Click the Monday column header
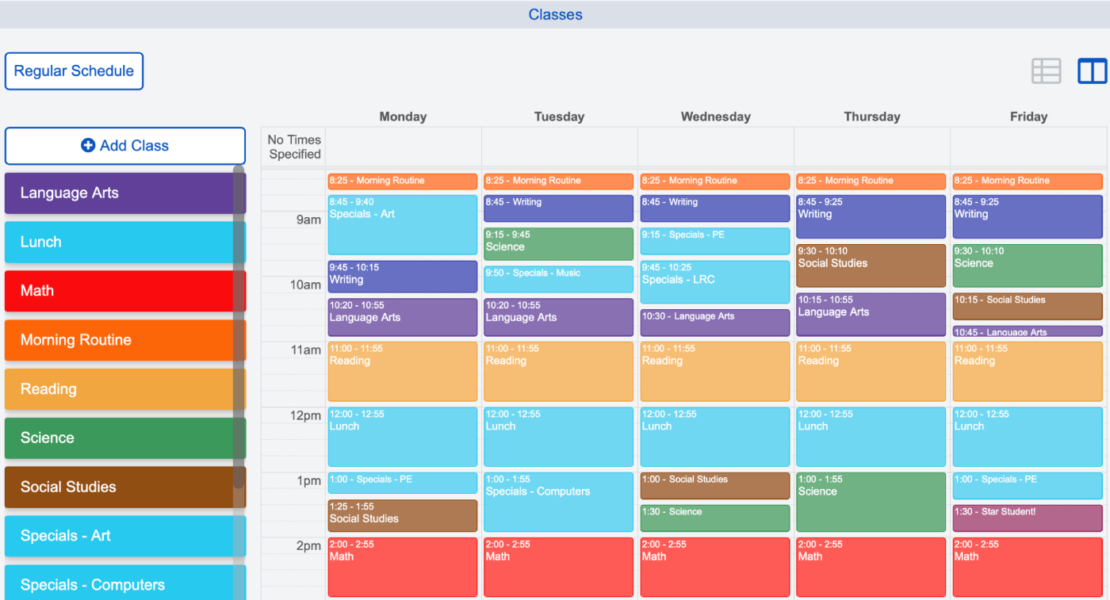Image resolution: width=1110 pixels, height=600 pixels. tap(402, 116)
